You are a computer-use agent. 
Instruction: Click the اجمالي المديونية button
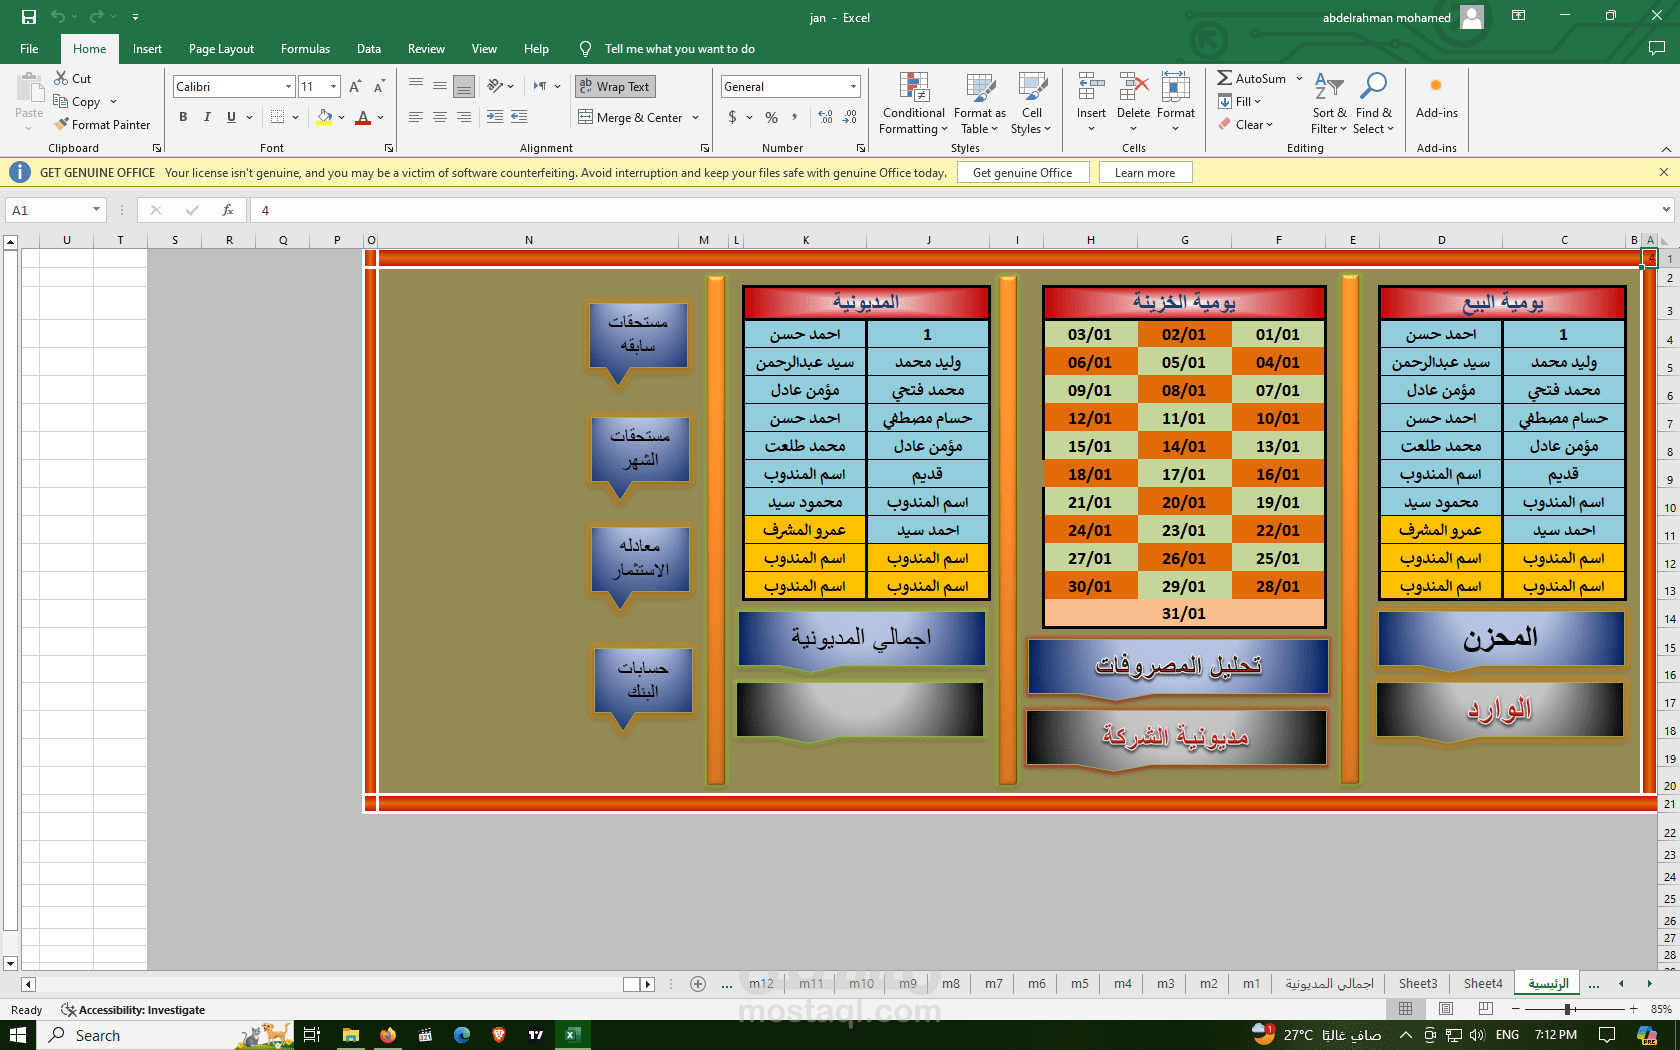[x=861, y=639]
